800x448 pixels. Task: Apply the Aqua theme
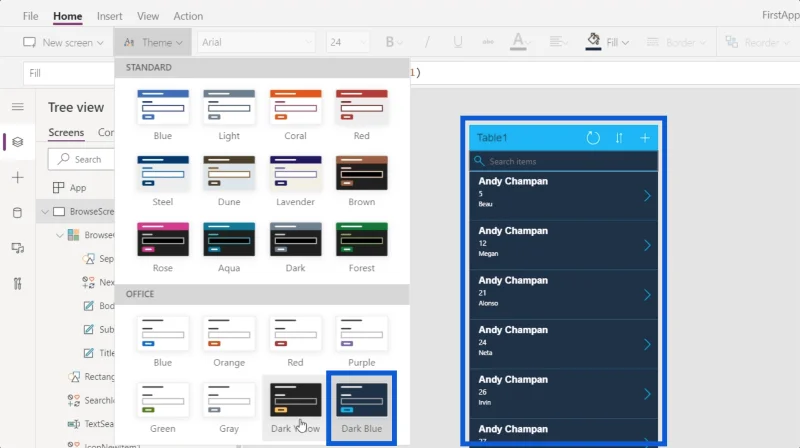tap(229, 247)
